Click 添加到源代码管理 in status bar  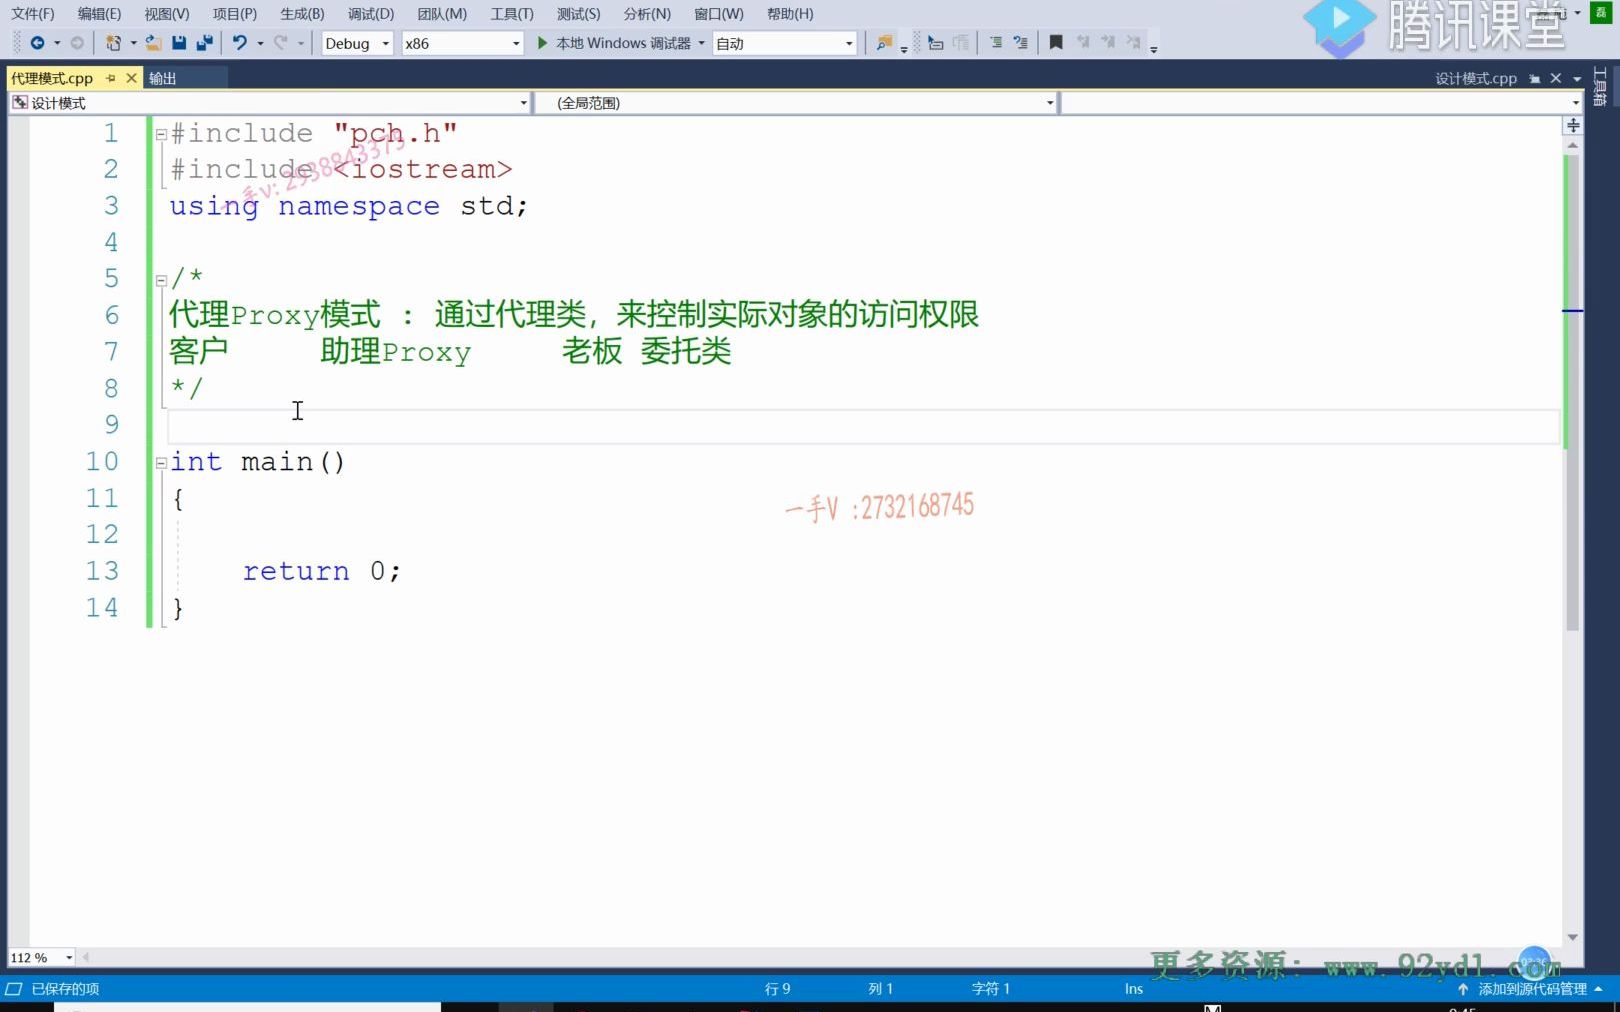1531,989
